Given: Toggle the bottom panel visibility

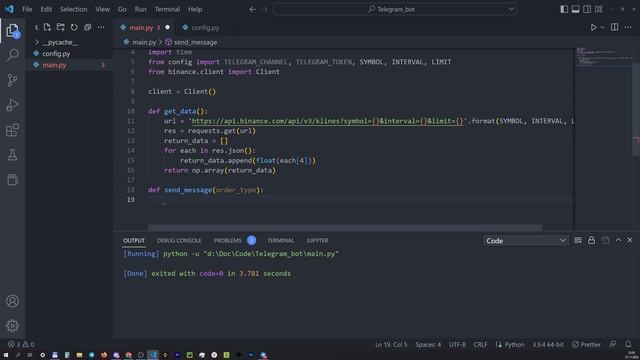Looking at the screenshot, I should pos(575,9).
